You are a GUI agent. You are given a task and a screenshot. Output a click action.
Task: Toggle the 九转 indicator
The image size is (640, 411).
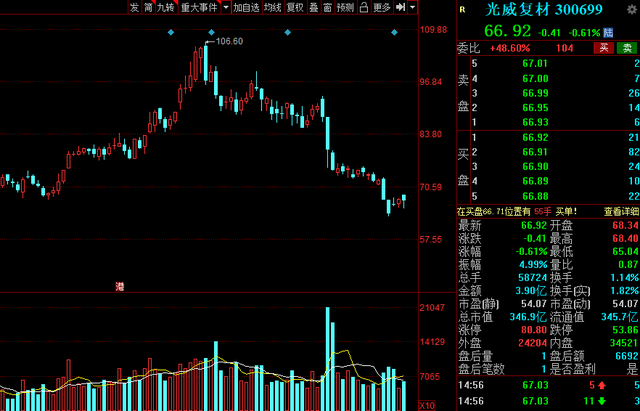[x=165, y=7]
